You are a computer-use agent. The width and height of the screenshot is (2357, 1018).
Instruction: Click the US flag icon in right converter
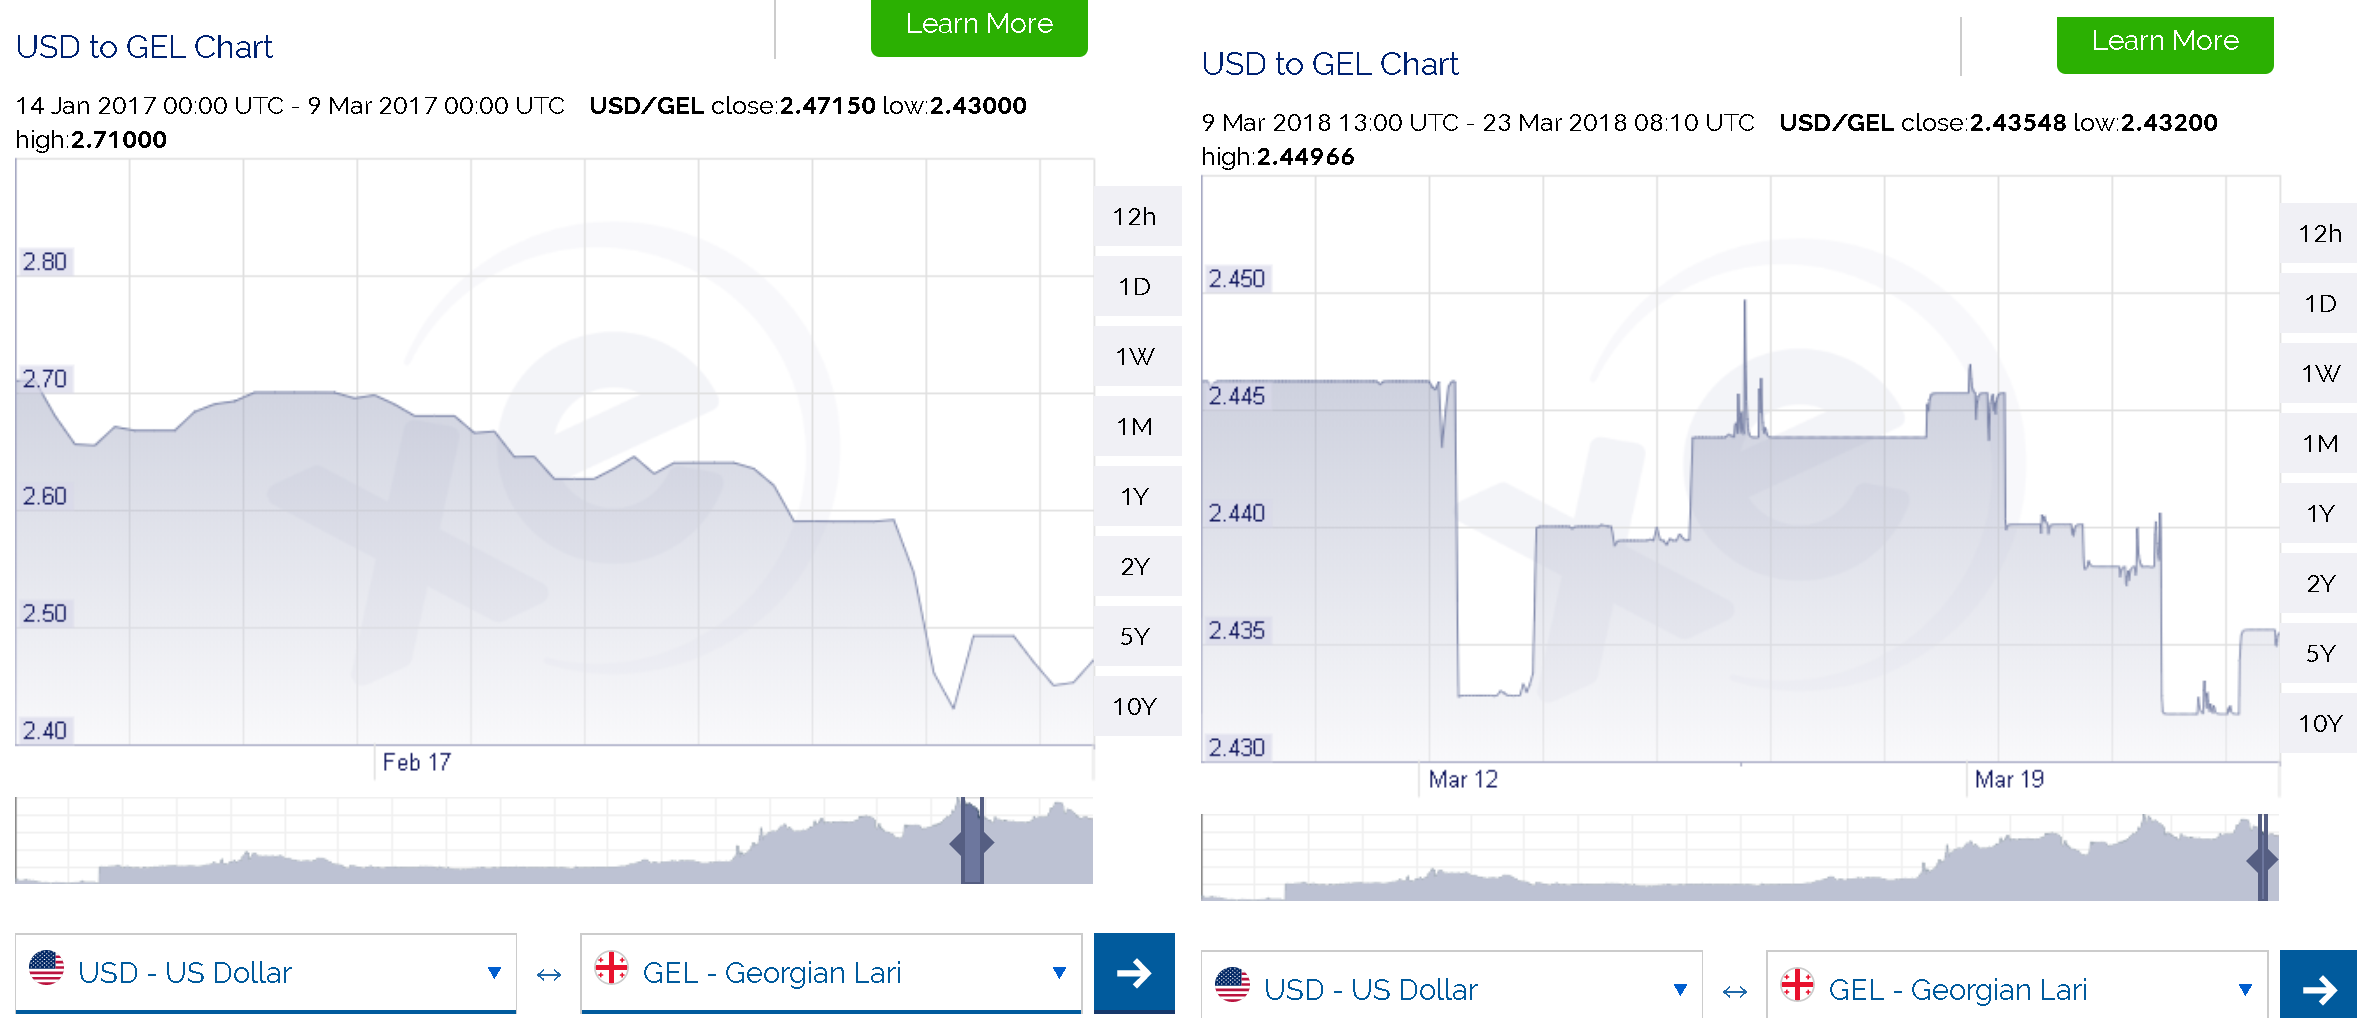[x=1232, y=985]
